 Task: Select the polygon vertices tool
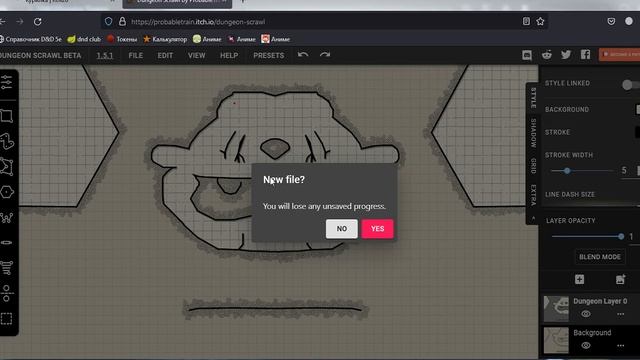click(x=7, y=167)
